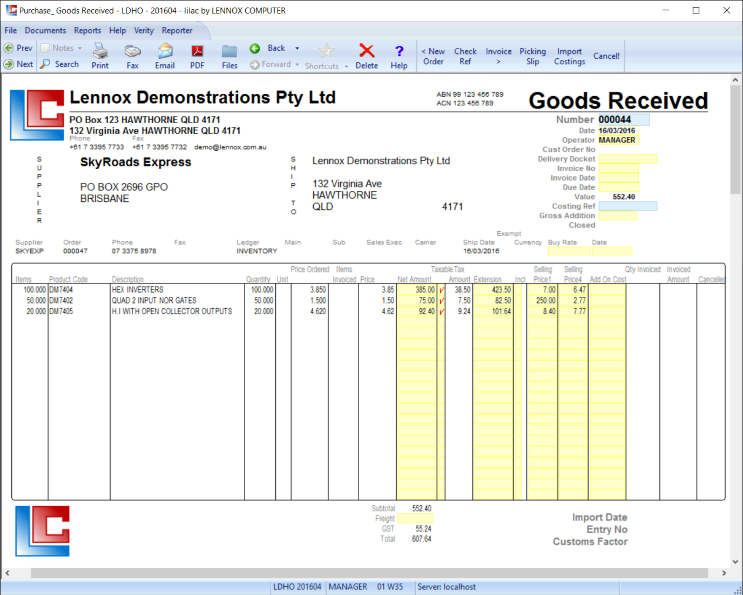Click supplier code SKYEXP
Screen dimensions: 743x595
(x=29, y=251)
